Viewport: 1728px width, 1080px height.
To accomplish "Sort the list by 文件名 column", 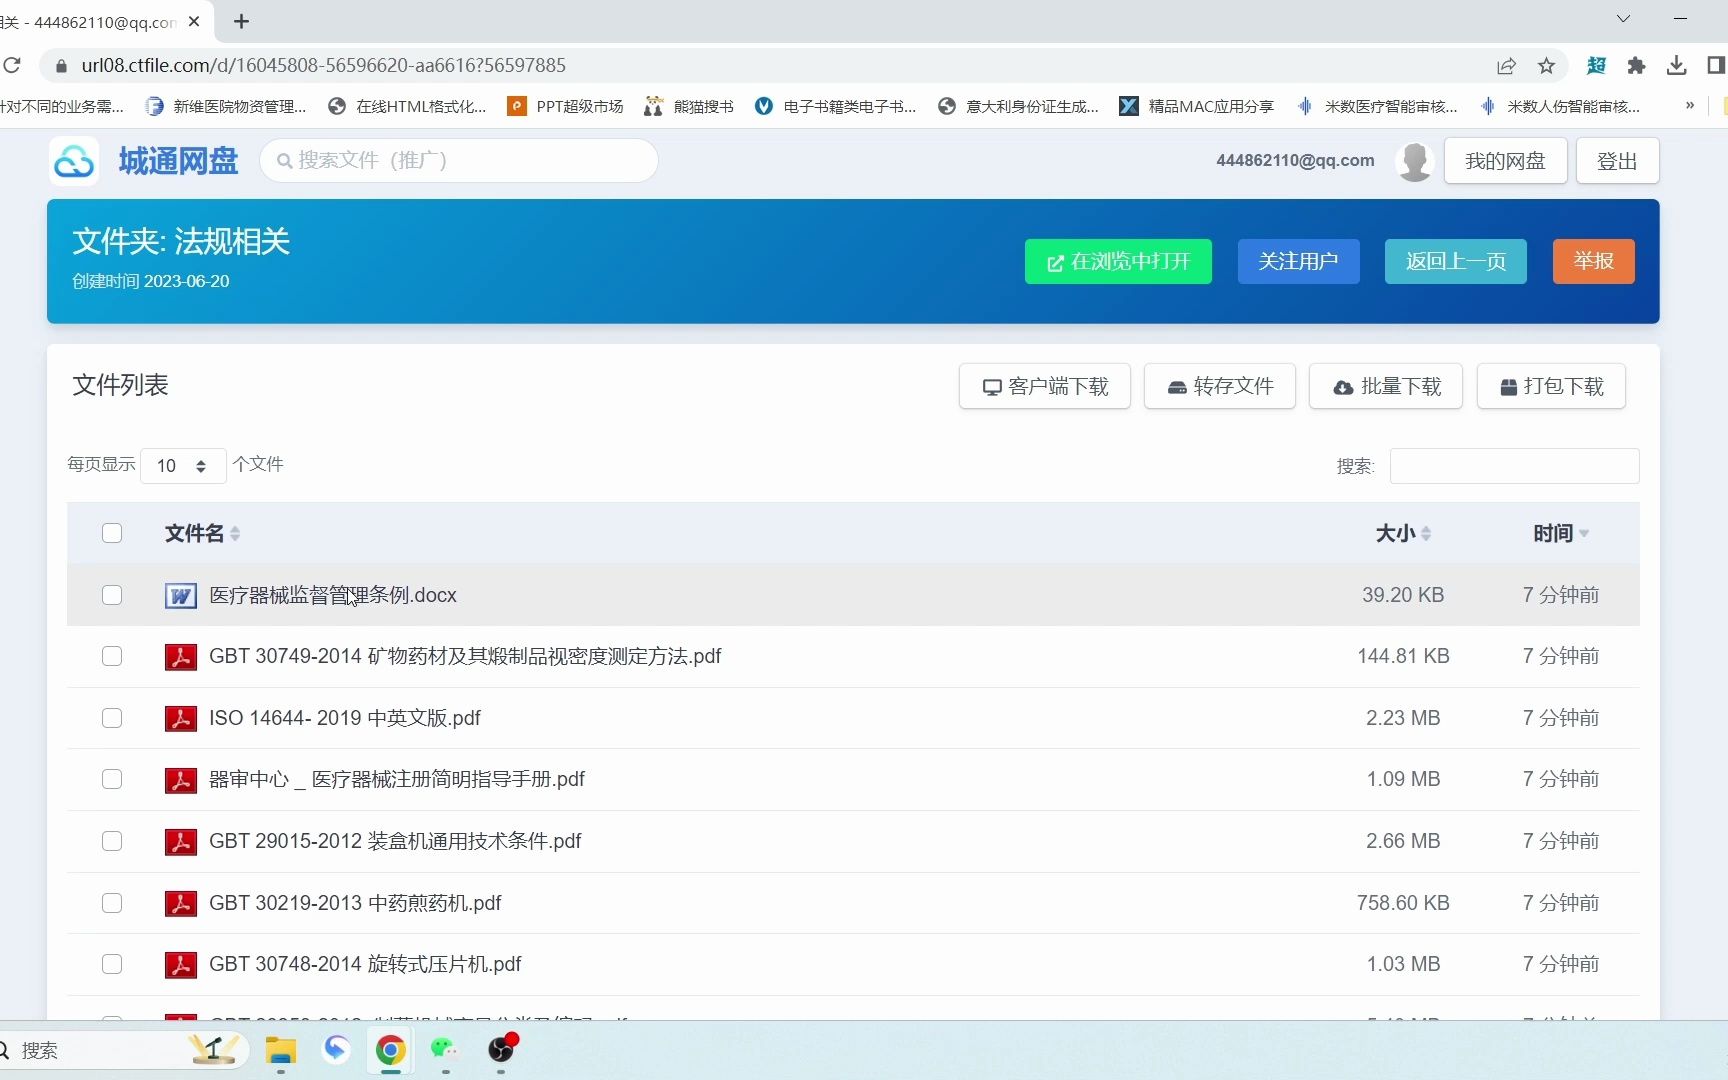I will pos(202,533).
